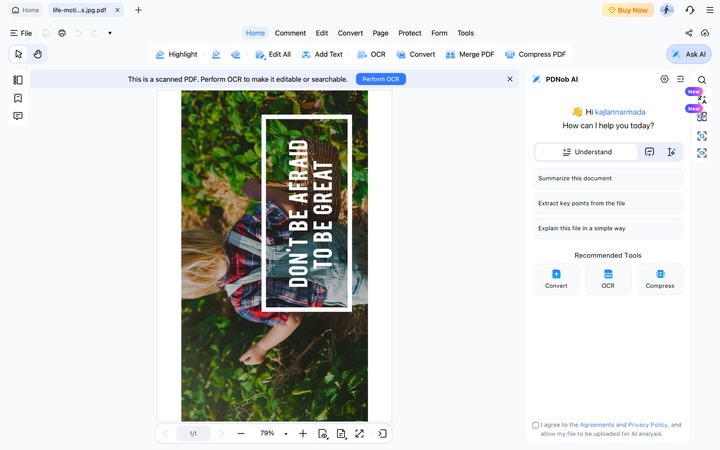Viewport: 720px width, 450px height.
Task: Open the Privacy Policy link
Action: point(647,425)
